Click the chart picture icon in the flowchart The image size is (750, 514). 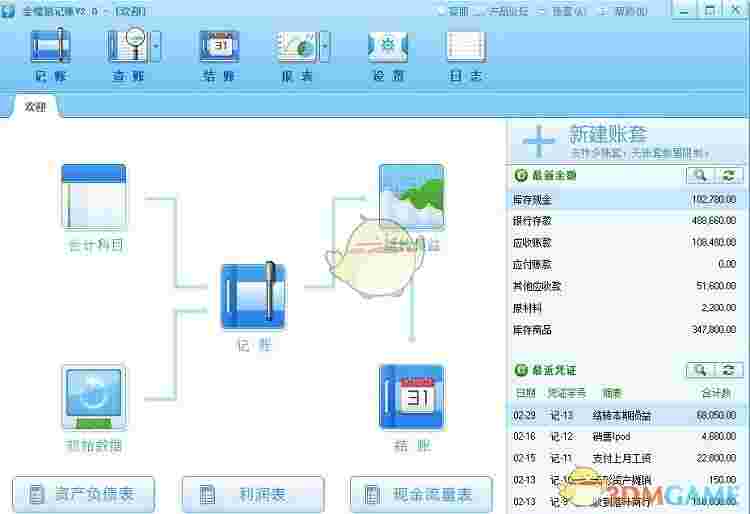[x=411, y=196]
